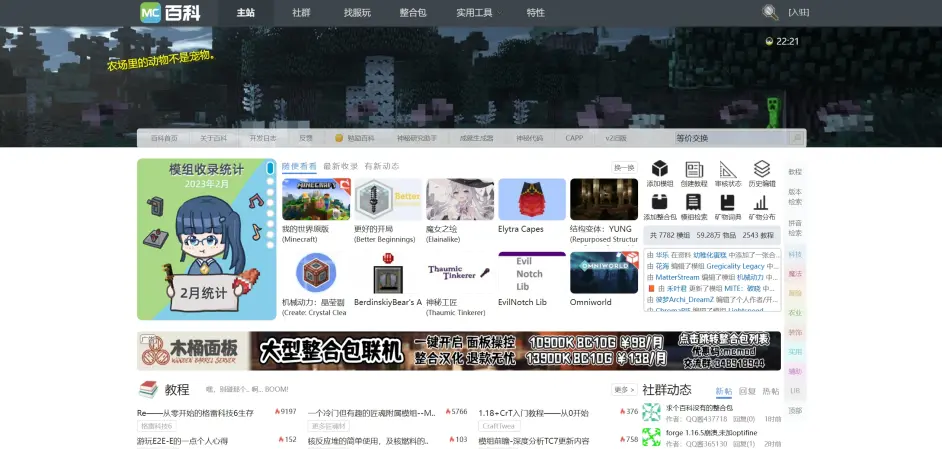Click the 添加整合包 box icon
The image size is (942, 449).
tap(660, 202)
